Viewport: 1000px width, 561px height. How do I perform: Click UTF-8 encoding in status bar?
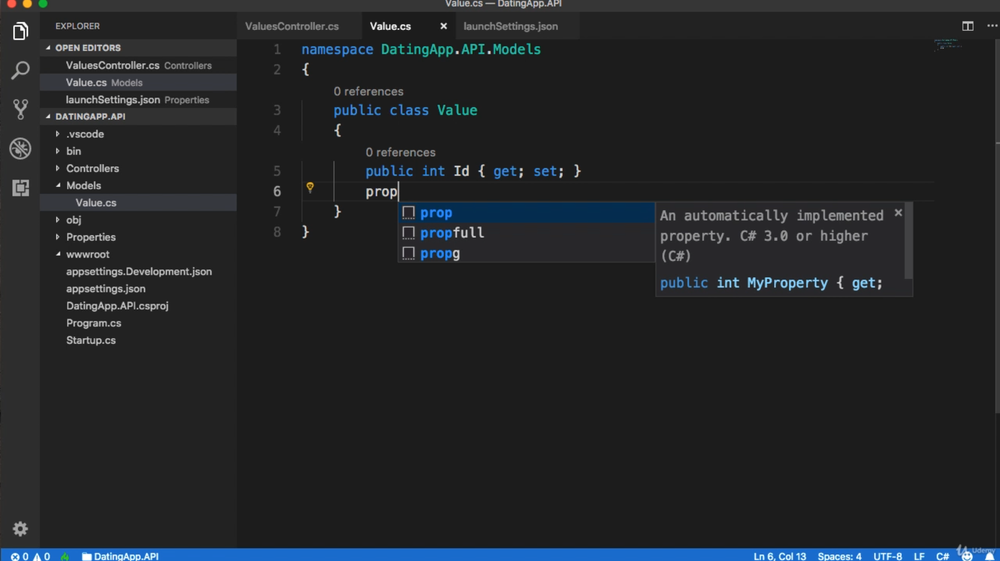887,557
